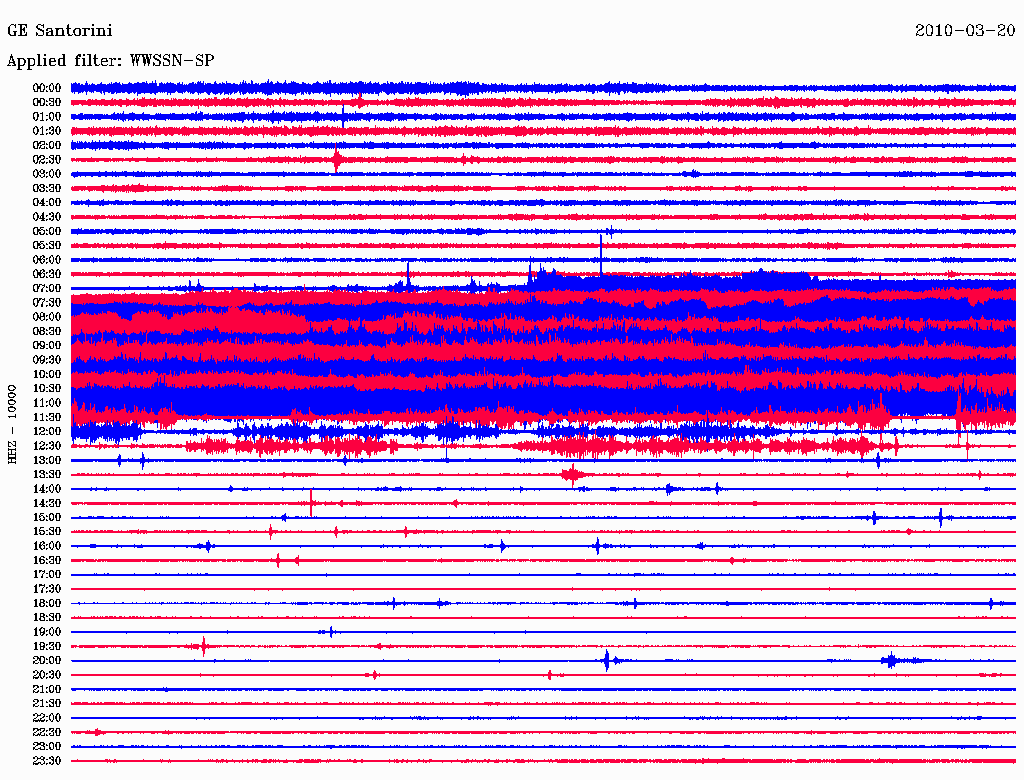
Task: Select the 12:00 time label
Action: [x=47, y=432]
